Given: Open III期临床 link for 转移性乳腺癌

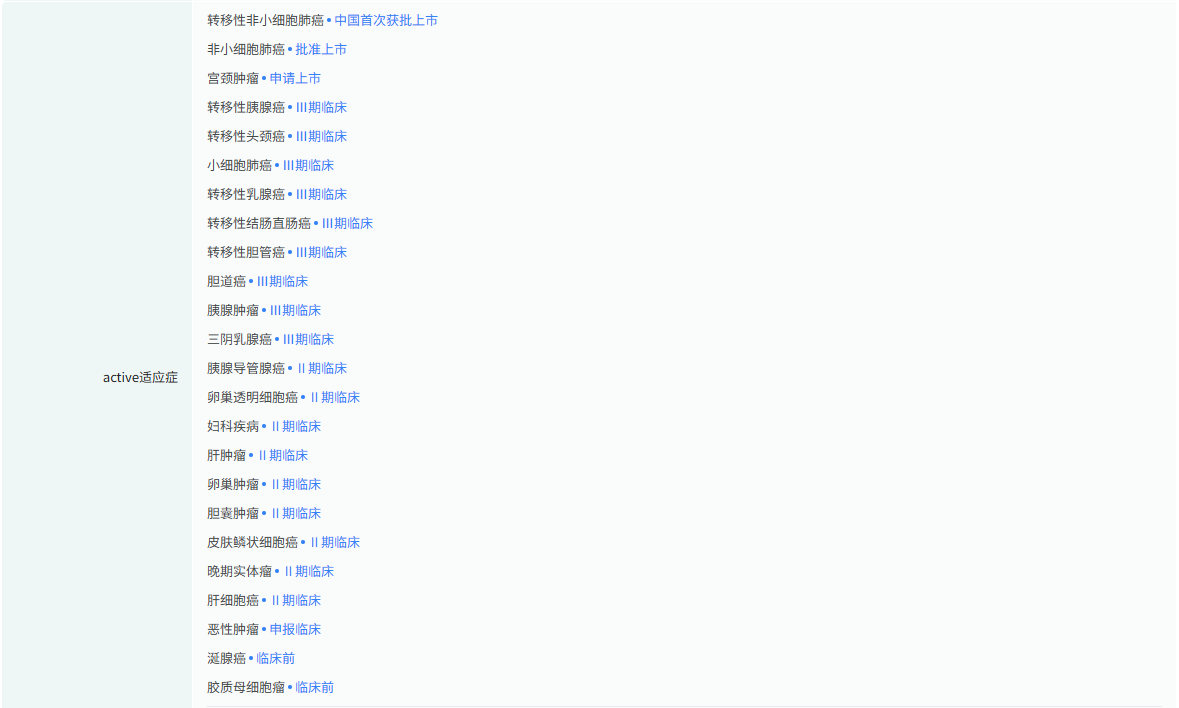Looking at the screenshot, I should (x=321, y=195).
